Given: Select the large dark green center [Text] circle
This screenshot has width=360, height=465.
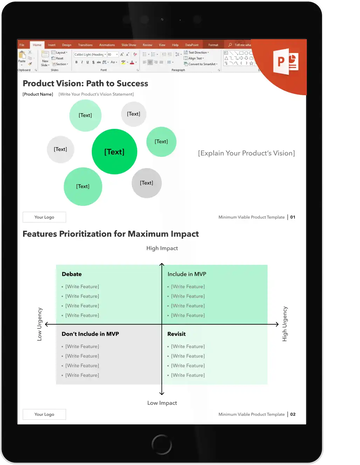Looking at the screenshot, I should point(114,152).
